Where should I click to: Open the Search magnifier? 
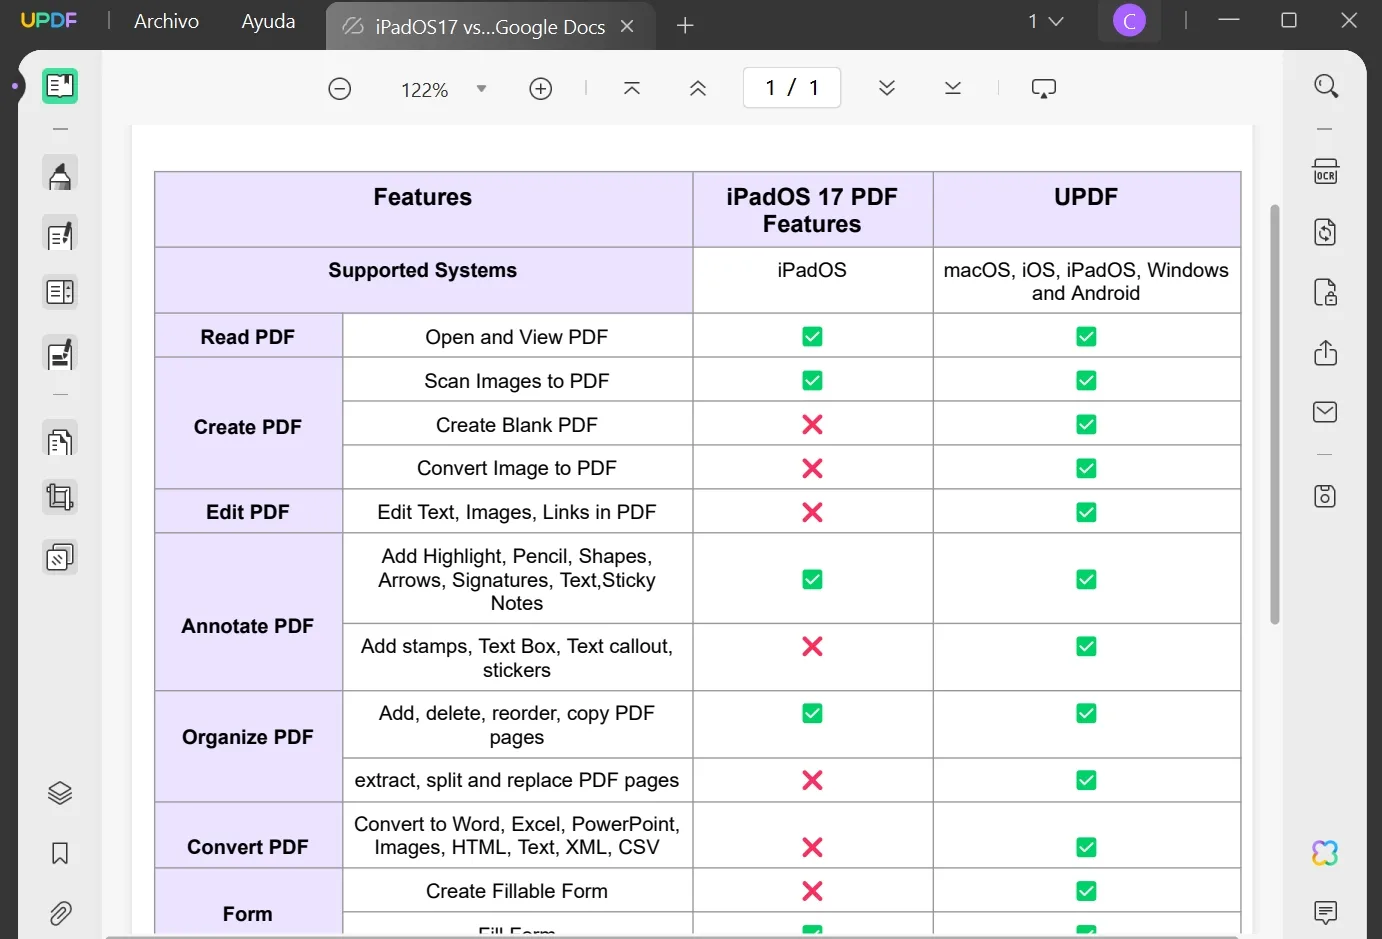[1326, 86]
